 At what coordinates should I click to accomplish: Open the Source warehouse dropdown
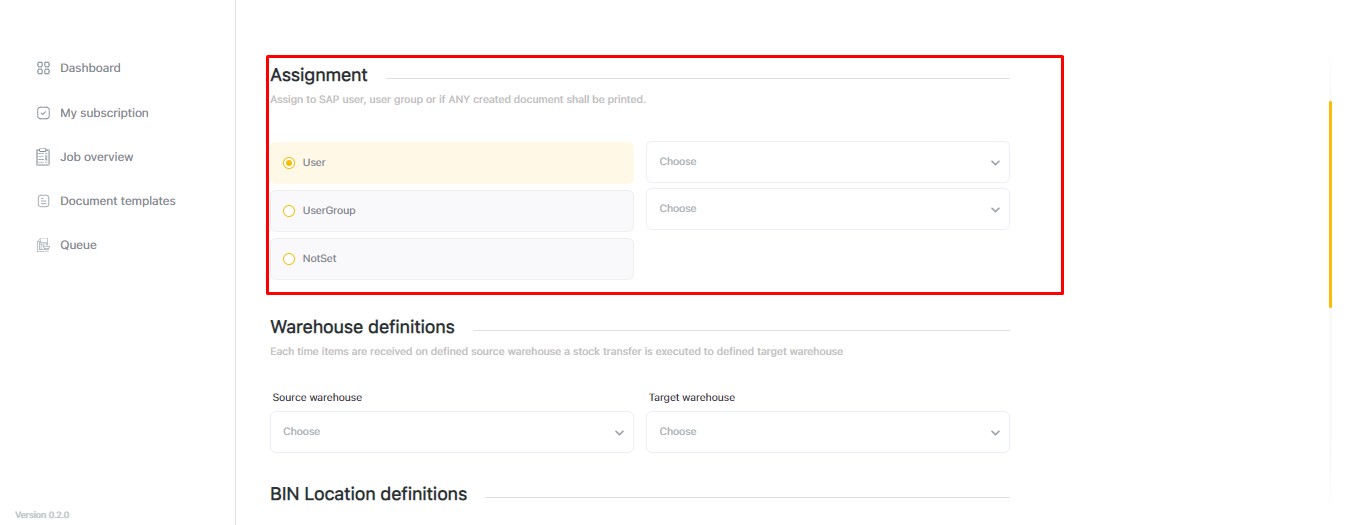point(451,432)
